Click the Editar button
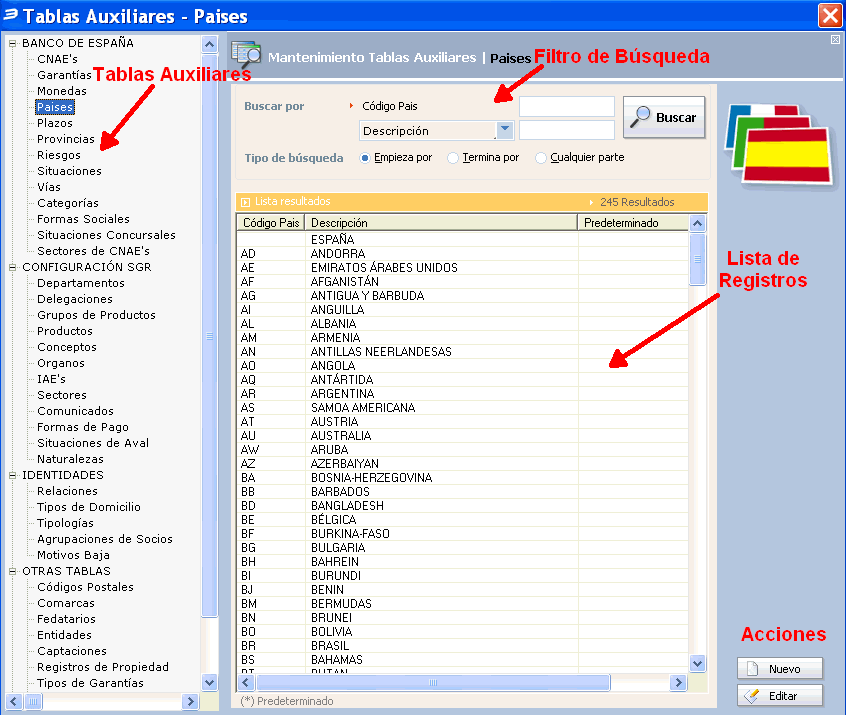Image resolution: width=846 pixels, height=715 pixels. [x=780, y=696]
